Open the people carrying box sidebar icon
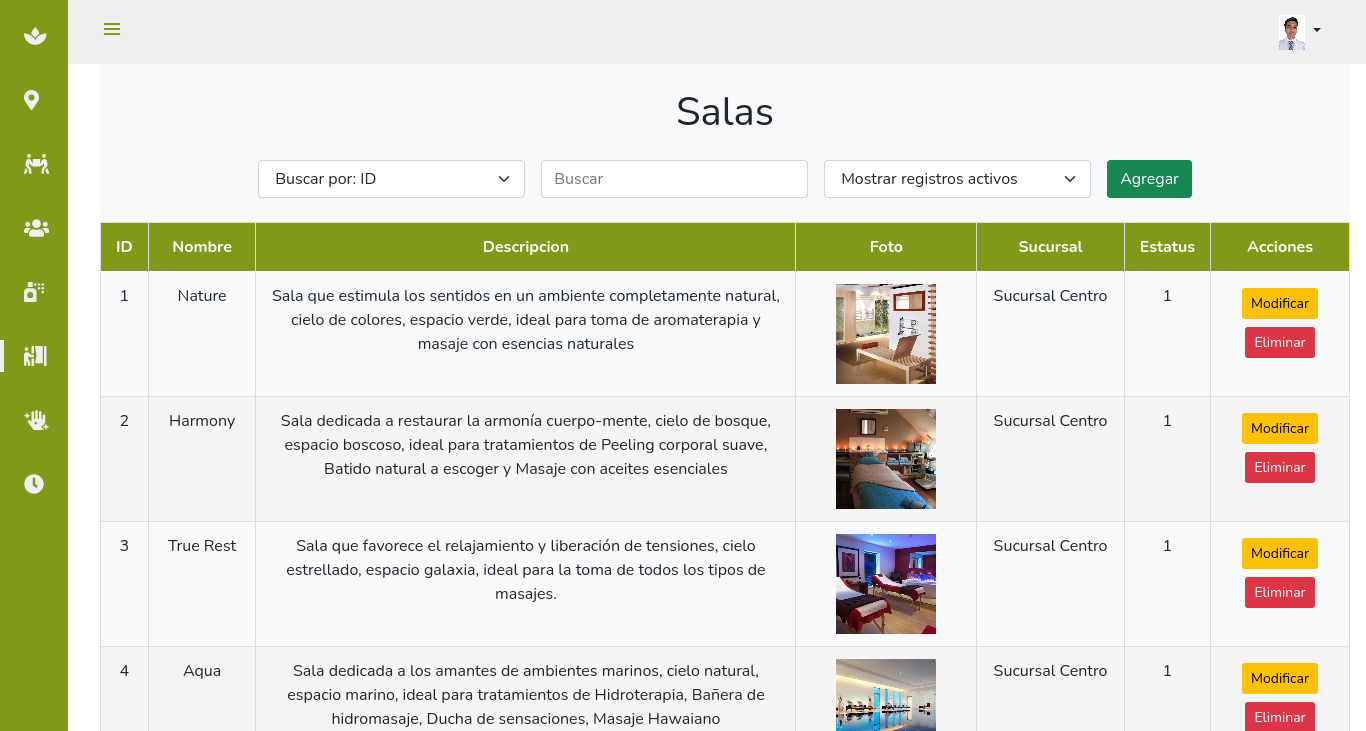The width and height of the screenshot is (1366, 731). point(36,164)
